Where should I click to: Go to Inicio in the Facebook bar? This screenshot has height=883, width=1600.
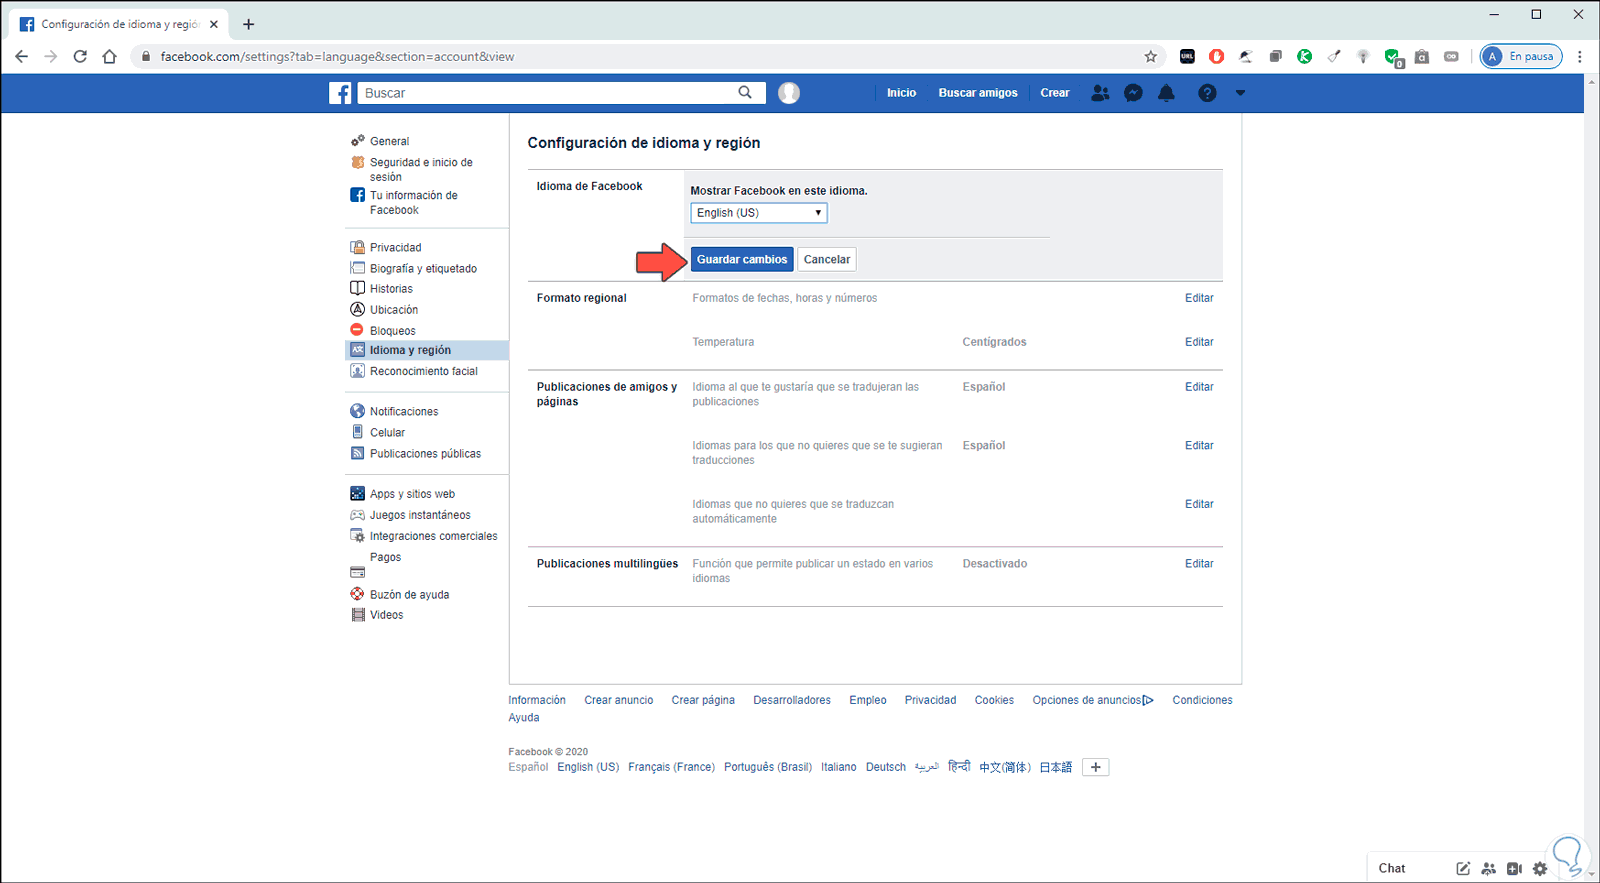pos(901,93)
